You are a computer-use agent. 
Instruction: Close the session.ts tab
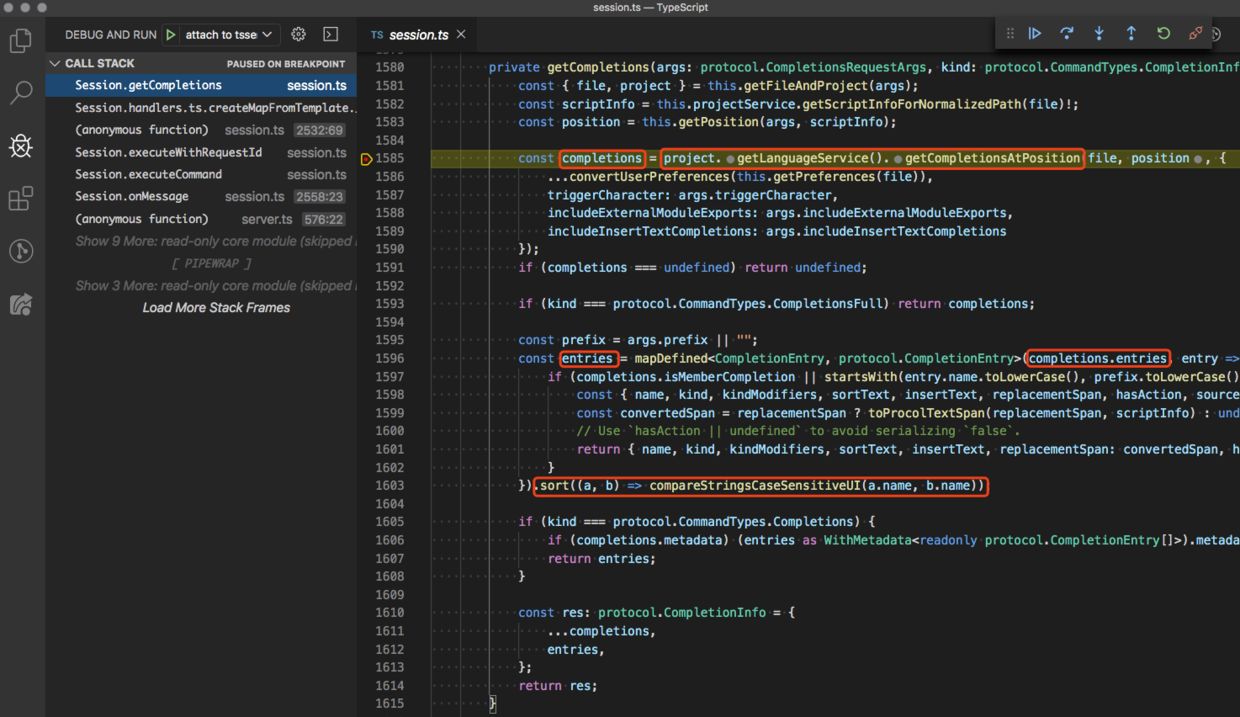coord(461,35)
